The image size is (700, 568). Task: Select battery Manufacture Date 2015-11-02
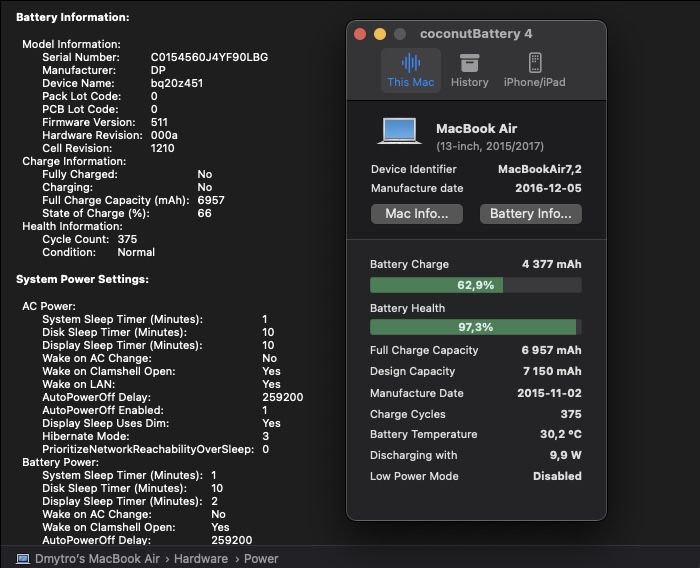pyautogui.click(x=549, y=393)
